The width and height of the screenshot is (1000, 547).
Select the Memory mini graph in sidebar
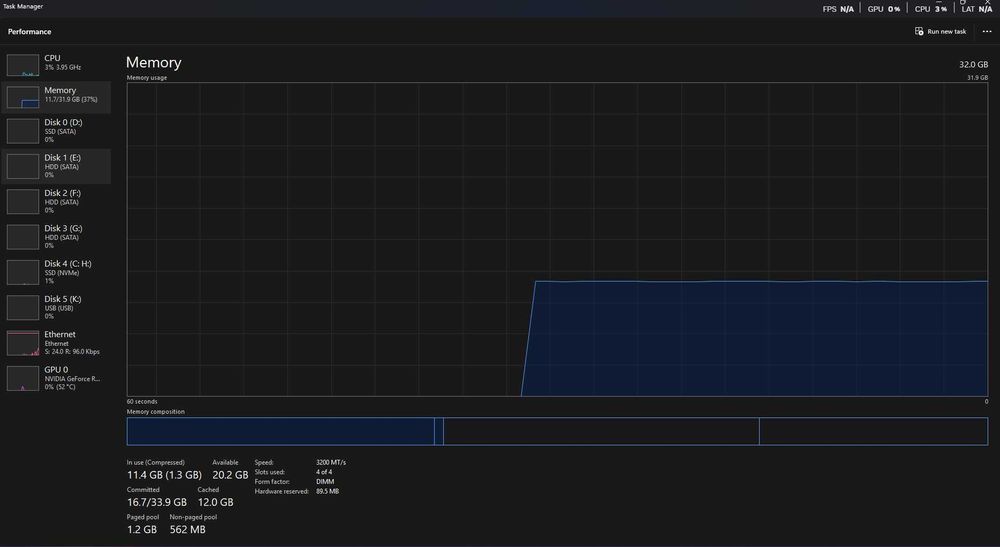pyautogui.click(x=23, y=98)
